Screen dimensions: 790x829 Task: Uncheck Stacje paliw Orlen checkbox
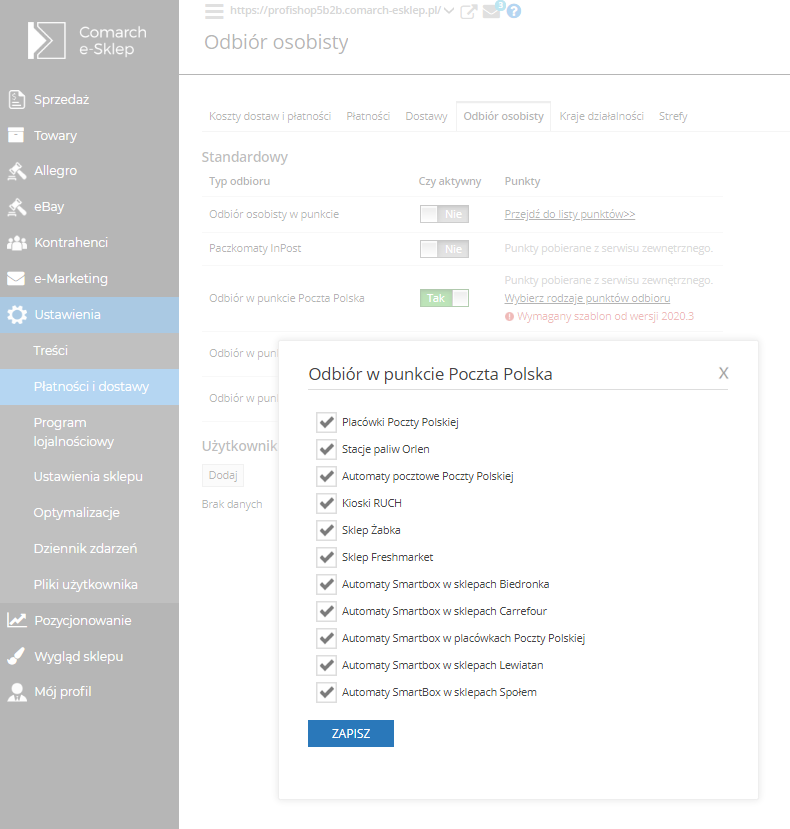[x=326, y=449]
